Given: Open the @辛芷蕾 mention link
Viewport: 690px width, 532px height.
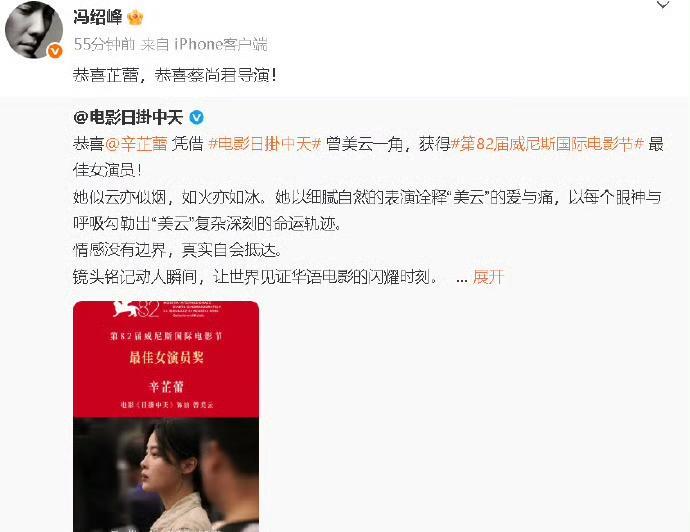Looking at the screenshot, I should point(136,144).
